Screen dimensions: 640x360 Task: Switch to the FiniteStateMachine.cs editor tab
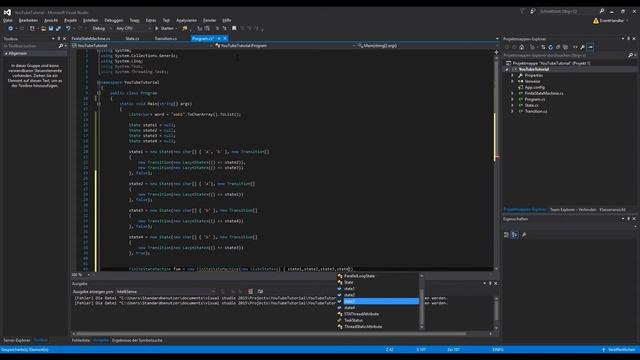91,39
